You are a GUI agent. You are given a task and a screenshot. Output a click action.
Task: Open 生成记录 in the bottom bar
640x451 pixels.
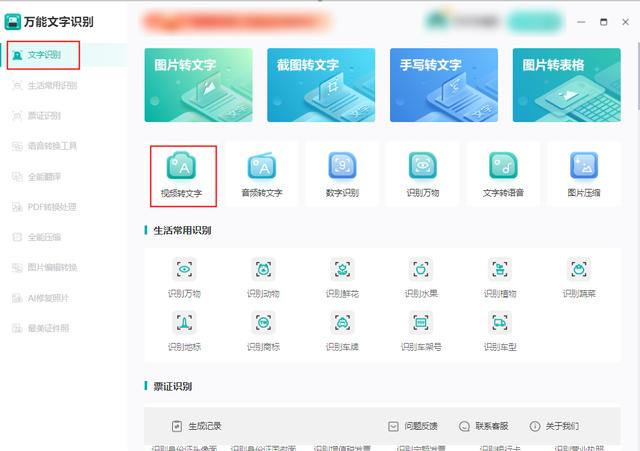point(197,426)
